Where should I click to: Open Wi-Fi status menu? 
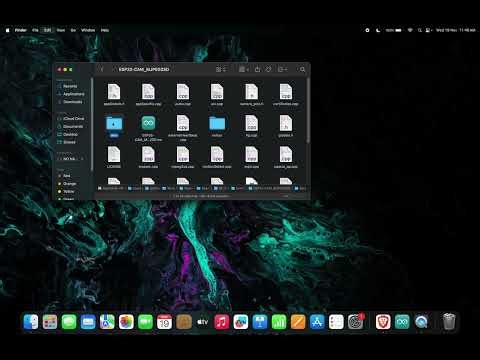(410, 30)
